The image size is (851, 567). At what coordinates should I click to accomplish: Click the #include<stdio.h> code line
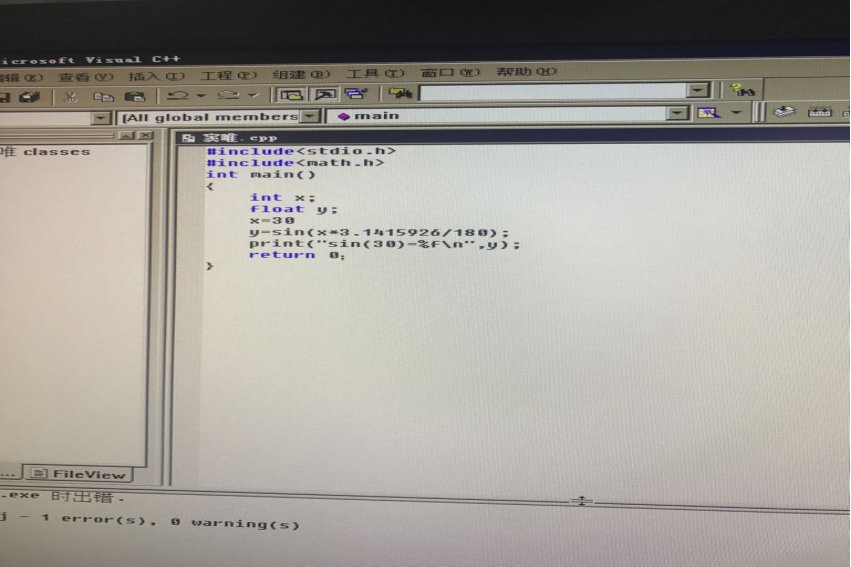point(301,151)
